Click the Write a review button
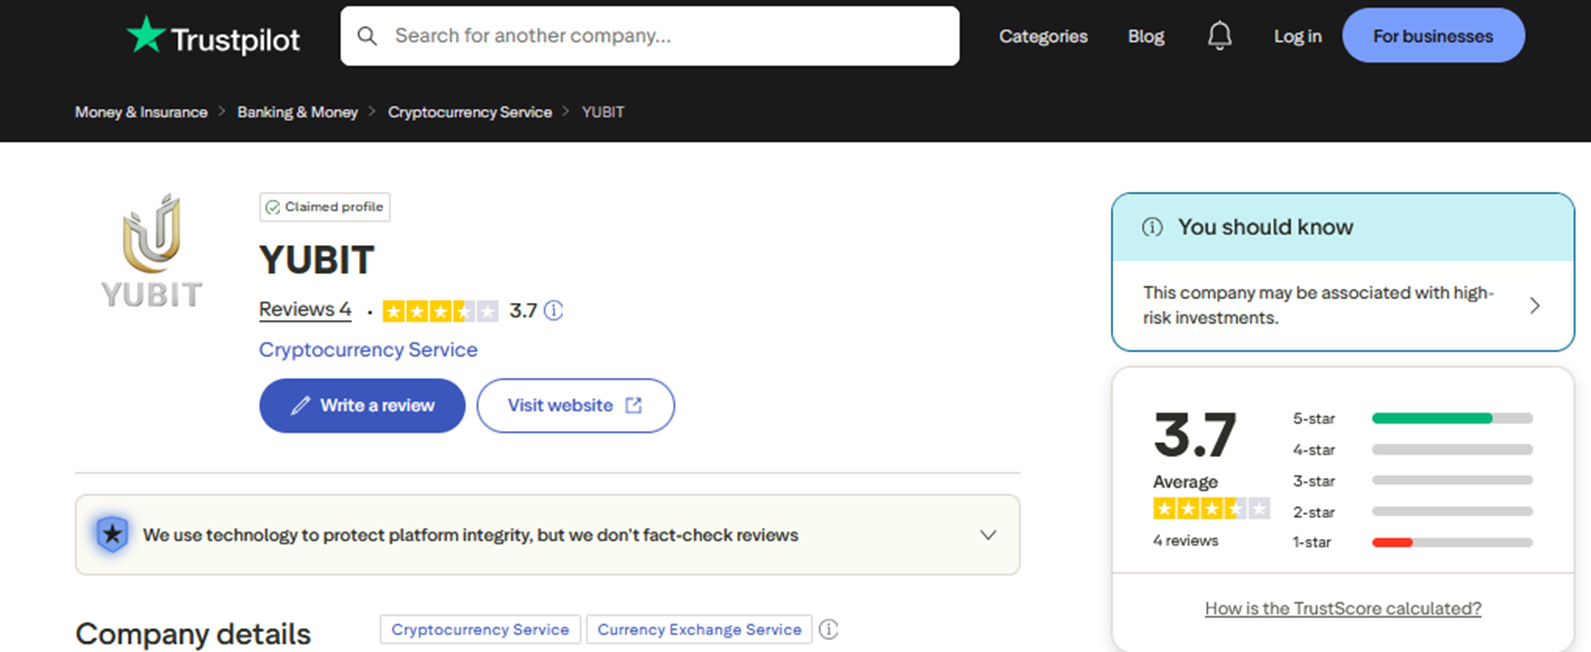The image size is (1591, 652). (362, 405)
